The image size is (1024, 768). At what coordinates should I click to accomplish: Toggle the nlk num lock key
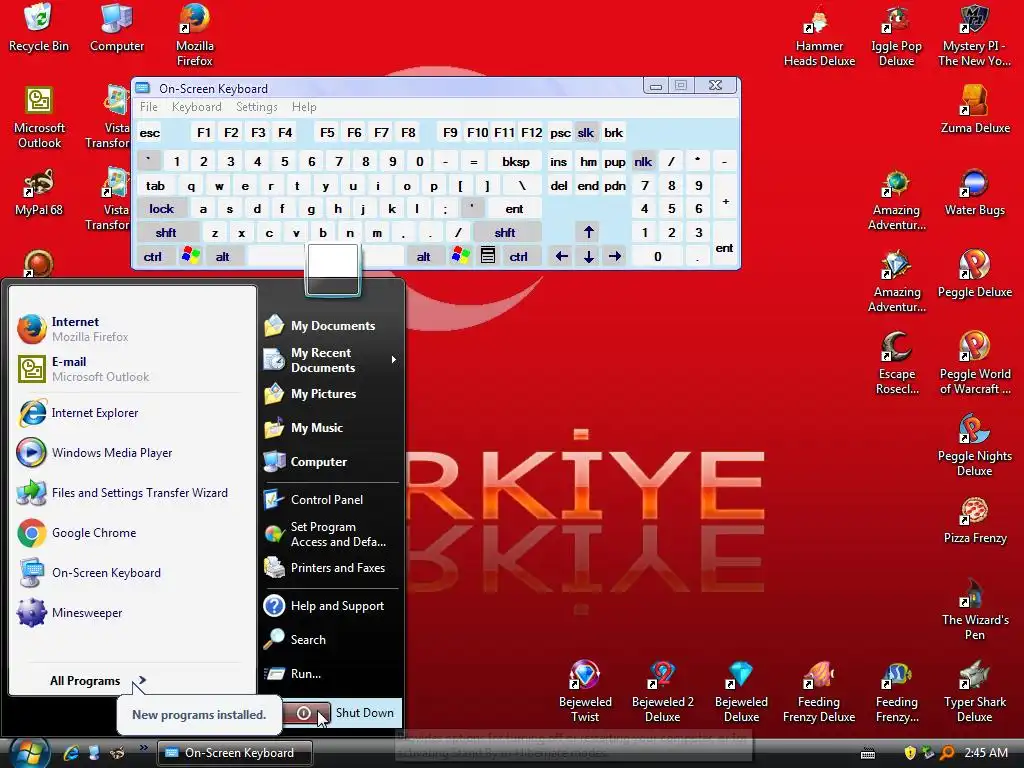643,162
